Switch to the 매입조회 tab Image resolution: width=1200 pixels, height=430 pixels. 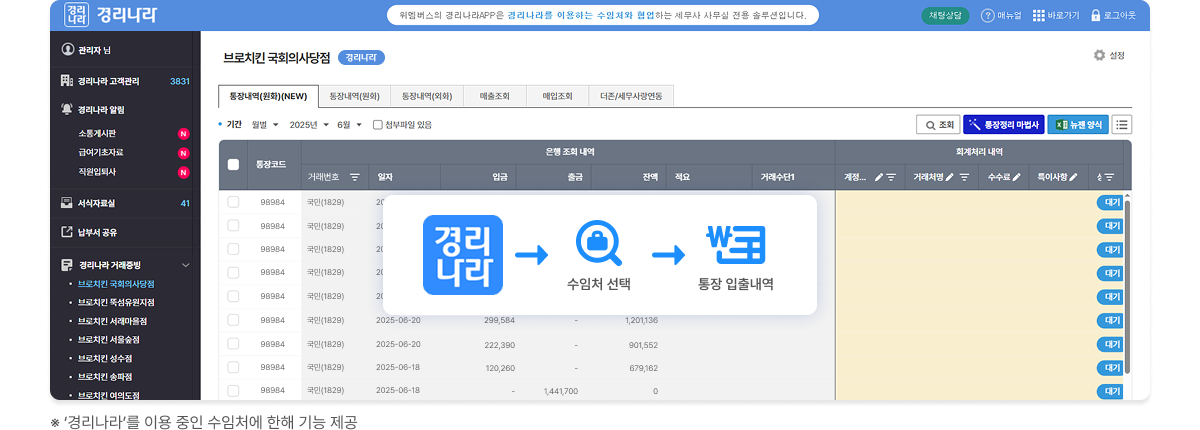(x=558, y=97)
